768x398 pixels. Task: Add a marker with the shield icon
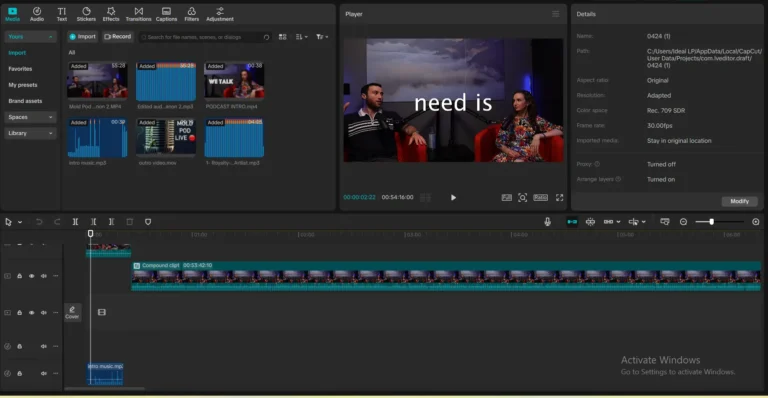tap(148, 222)
